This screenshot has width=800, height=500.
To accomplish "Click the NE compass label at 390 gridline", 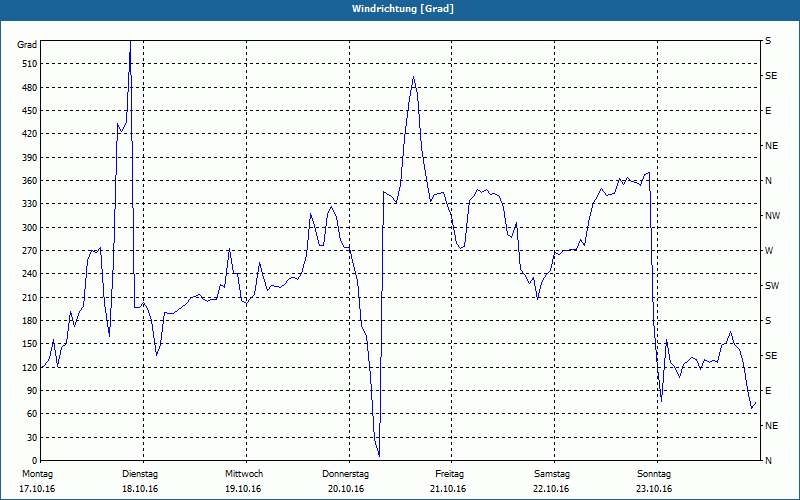I will point(771,146).
